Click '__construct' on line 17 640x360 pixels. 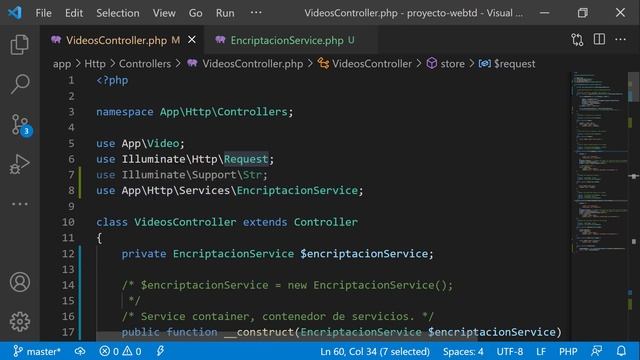point(259,332)
